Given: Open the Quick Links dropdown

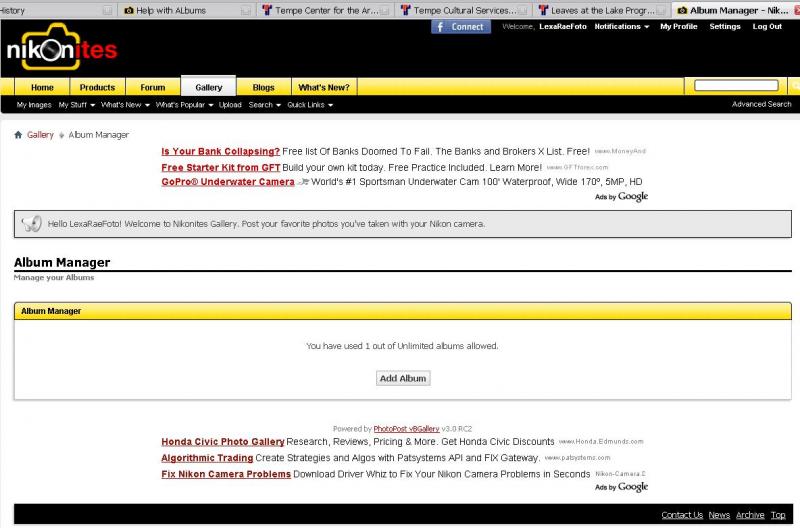Looking at the screenshot, I should coord(309,105).
